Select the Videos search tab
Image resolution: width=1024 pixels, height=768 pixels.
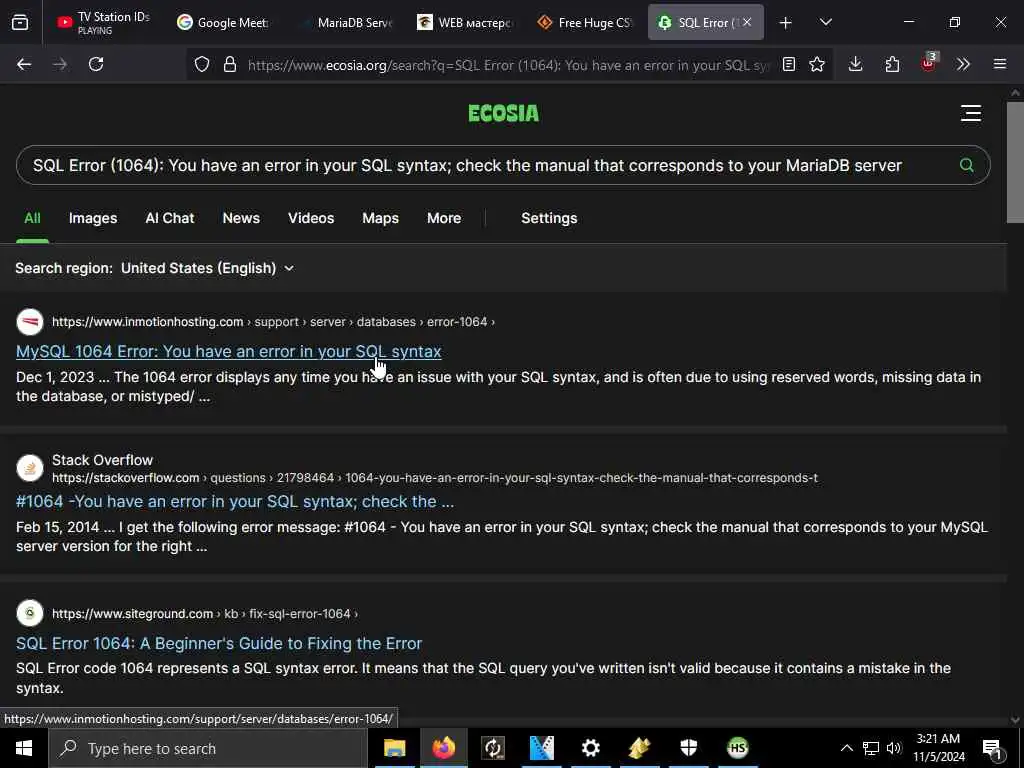pos(311,218)
